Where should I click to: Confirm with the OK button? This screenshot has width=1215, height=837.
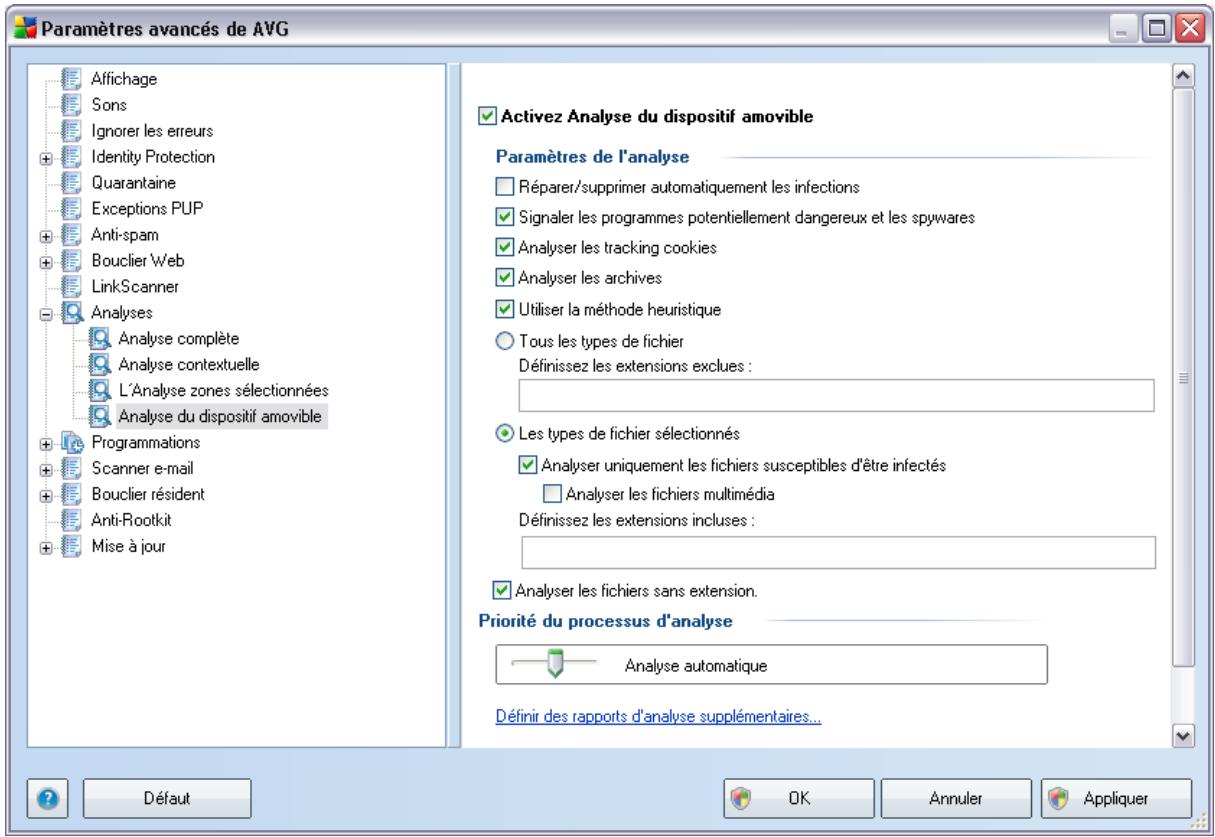pos(797,798)
